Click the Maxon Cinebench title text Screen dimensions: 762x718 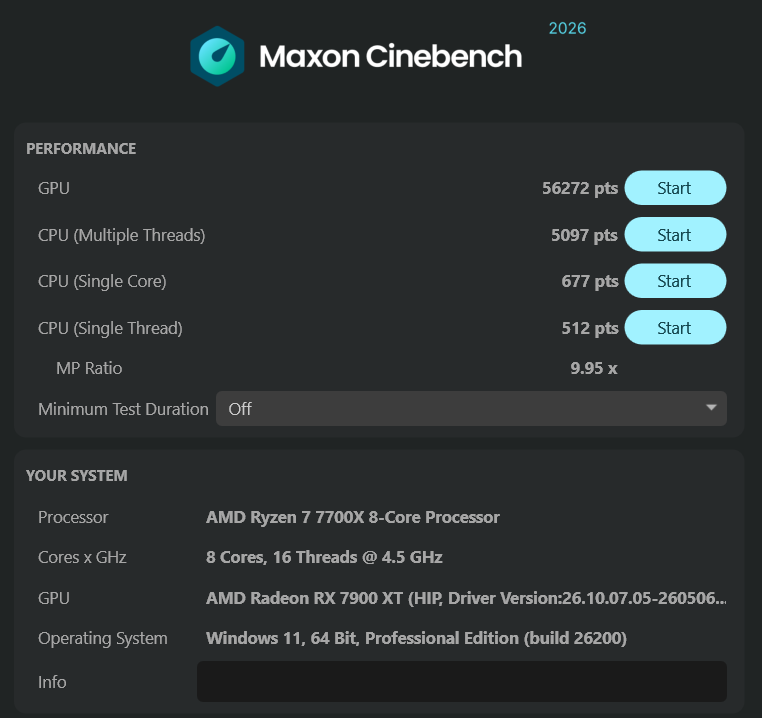coord(390,56)
